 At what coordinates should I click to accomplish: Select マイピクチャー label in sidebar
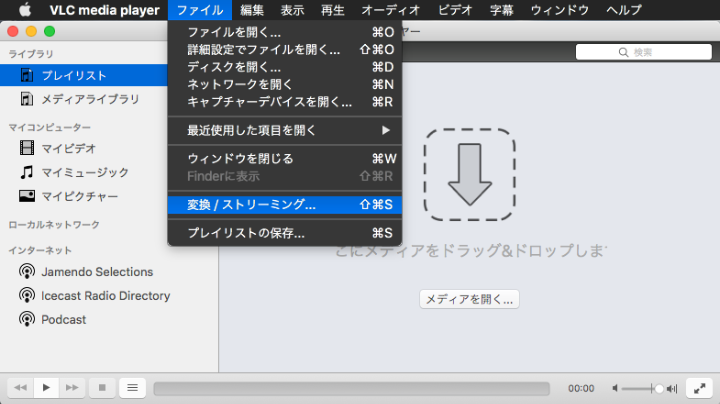(79, 196)
